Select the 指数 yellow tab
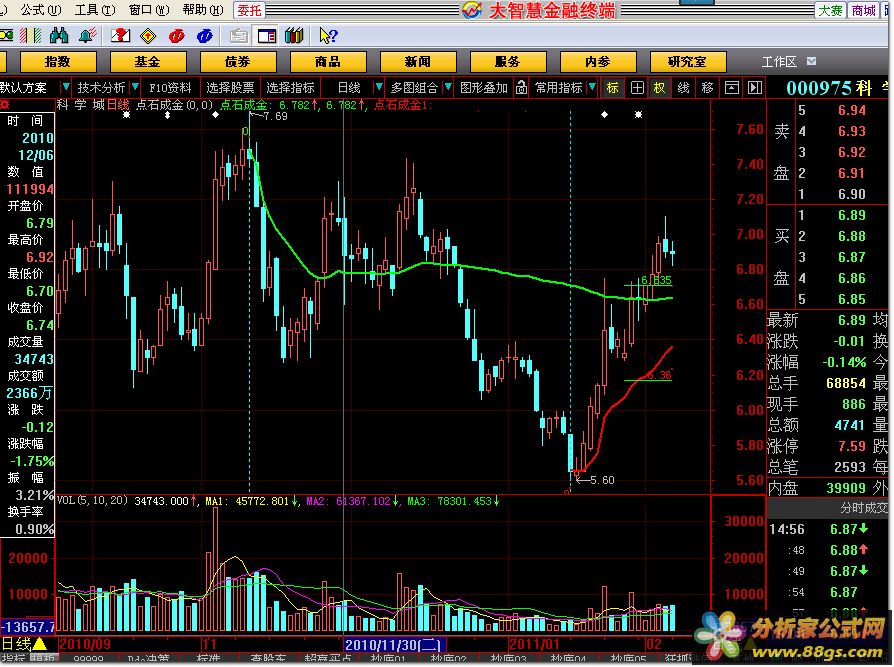Image resolution: width=894 pixels, height=667 pixels. [58, 62]
